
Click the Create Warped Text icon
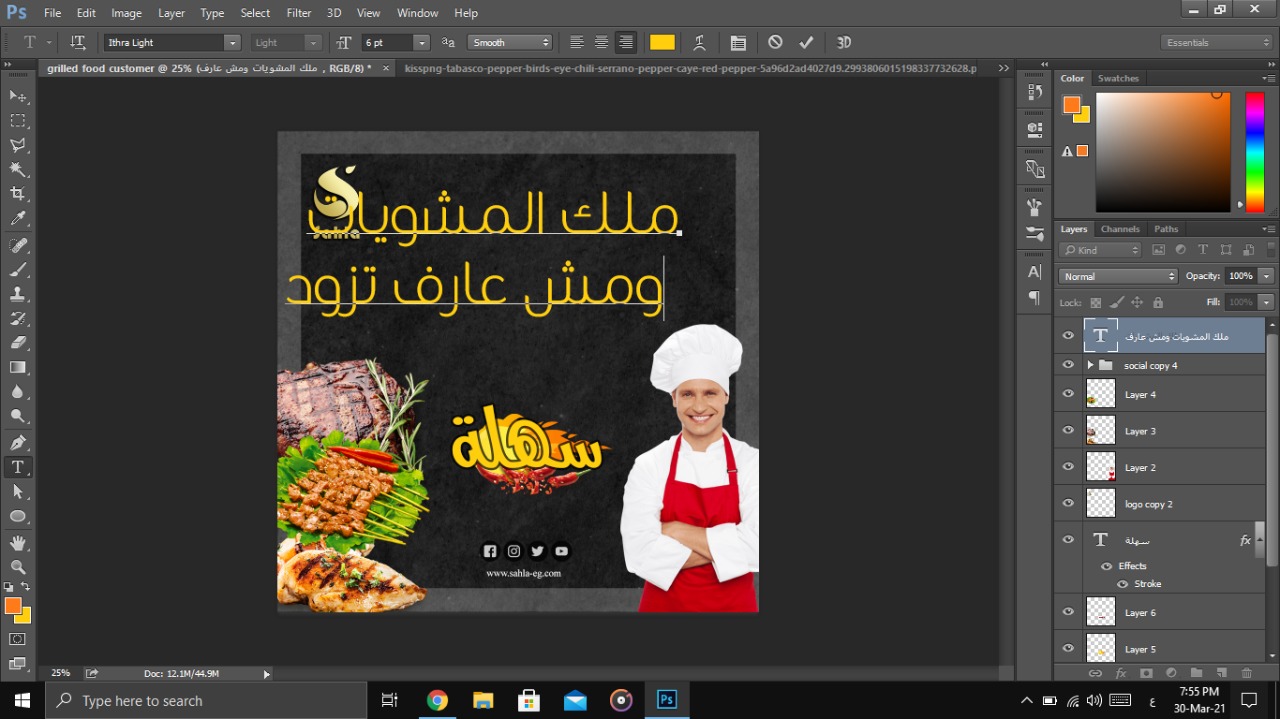(x=699, y=43)
